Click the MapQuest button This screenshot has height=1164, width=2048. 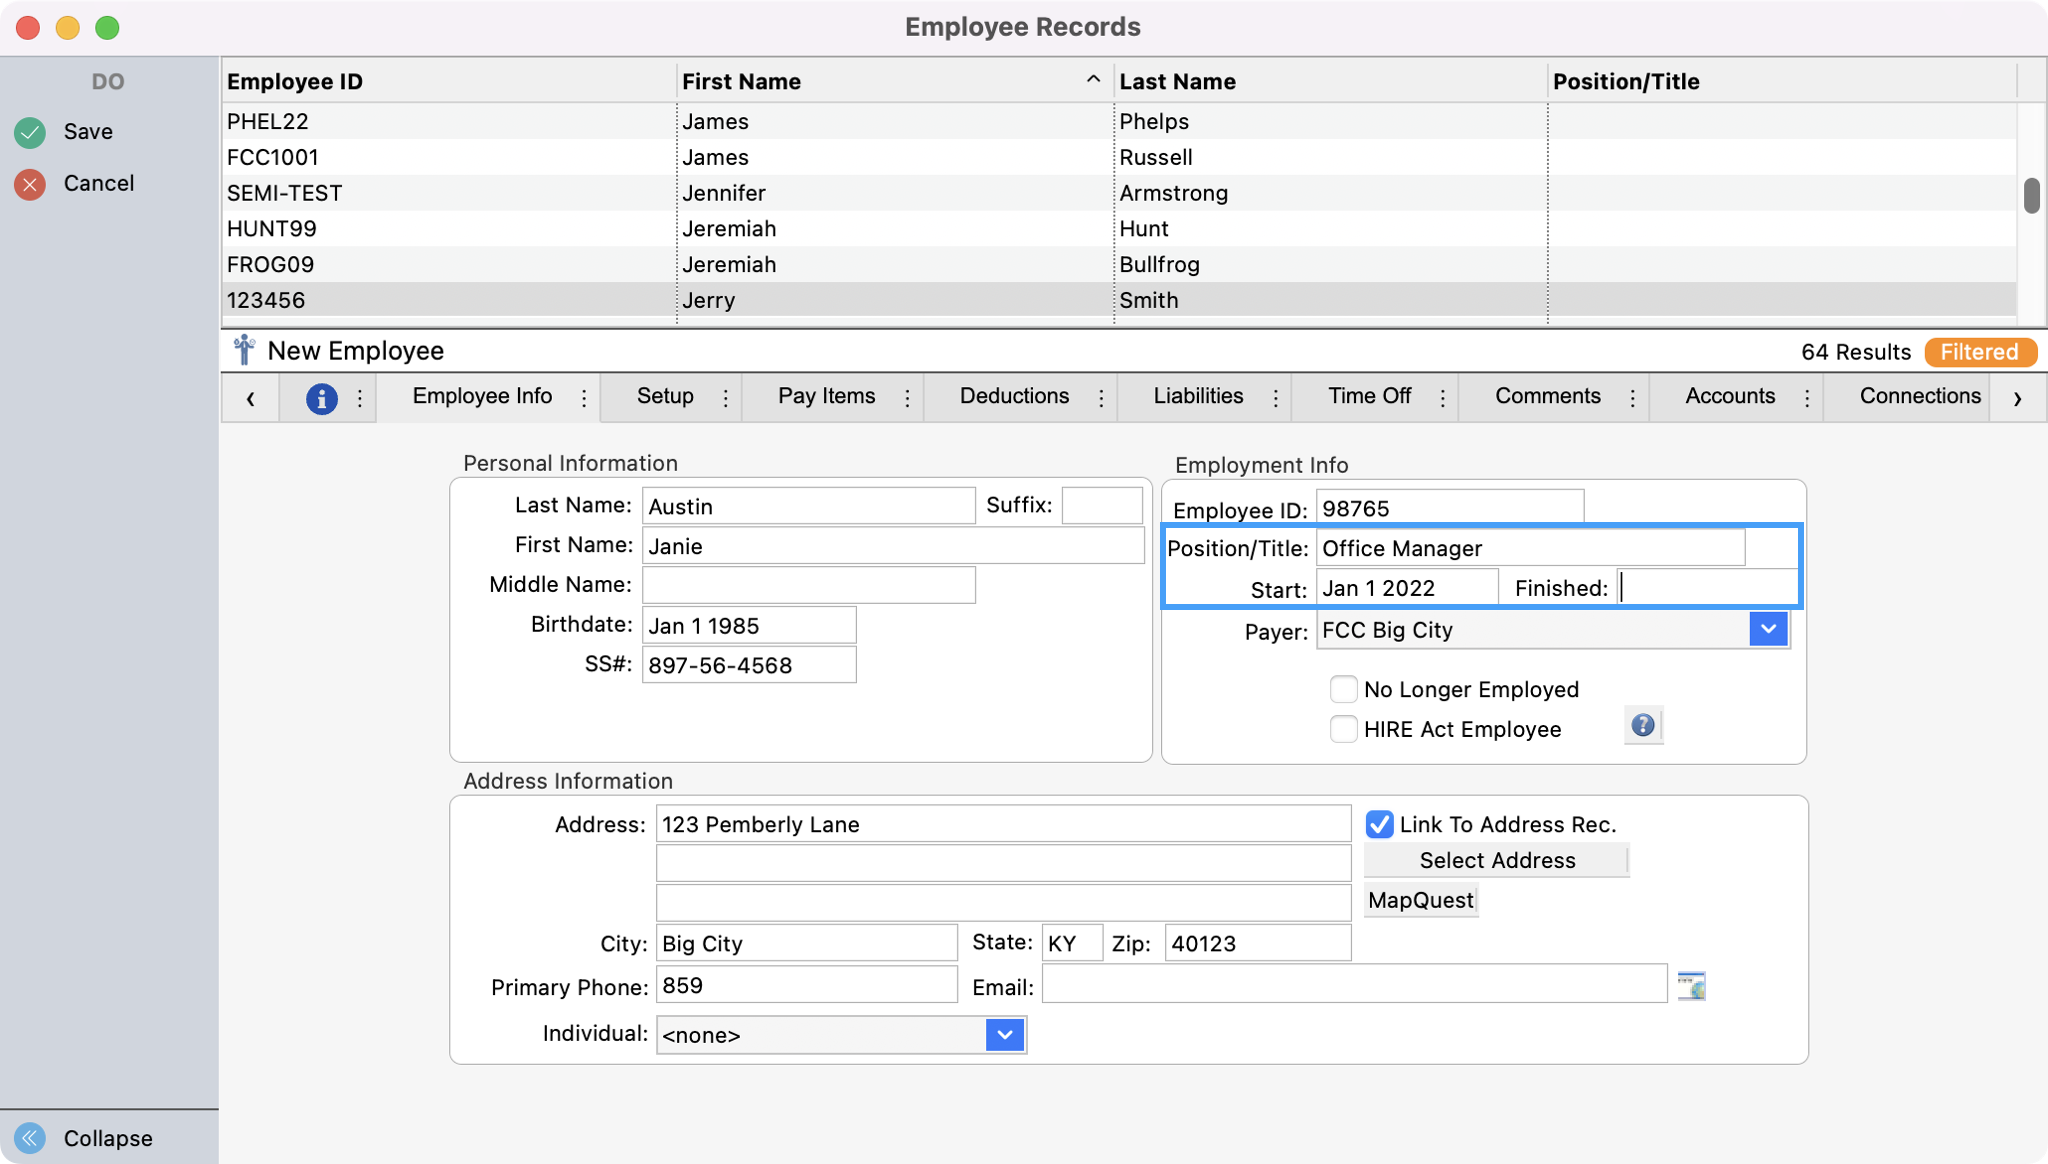click(x=1420, y=900)
